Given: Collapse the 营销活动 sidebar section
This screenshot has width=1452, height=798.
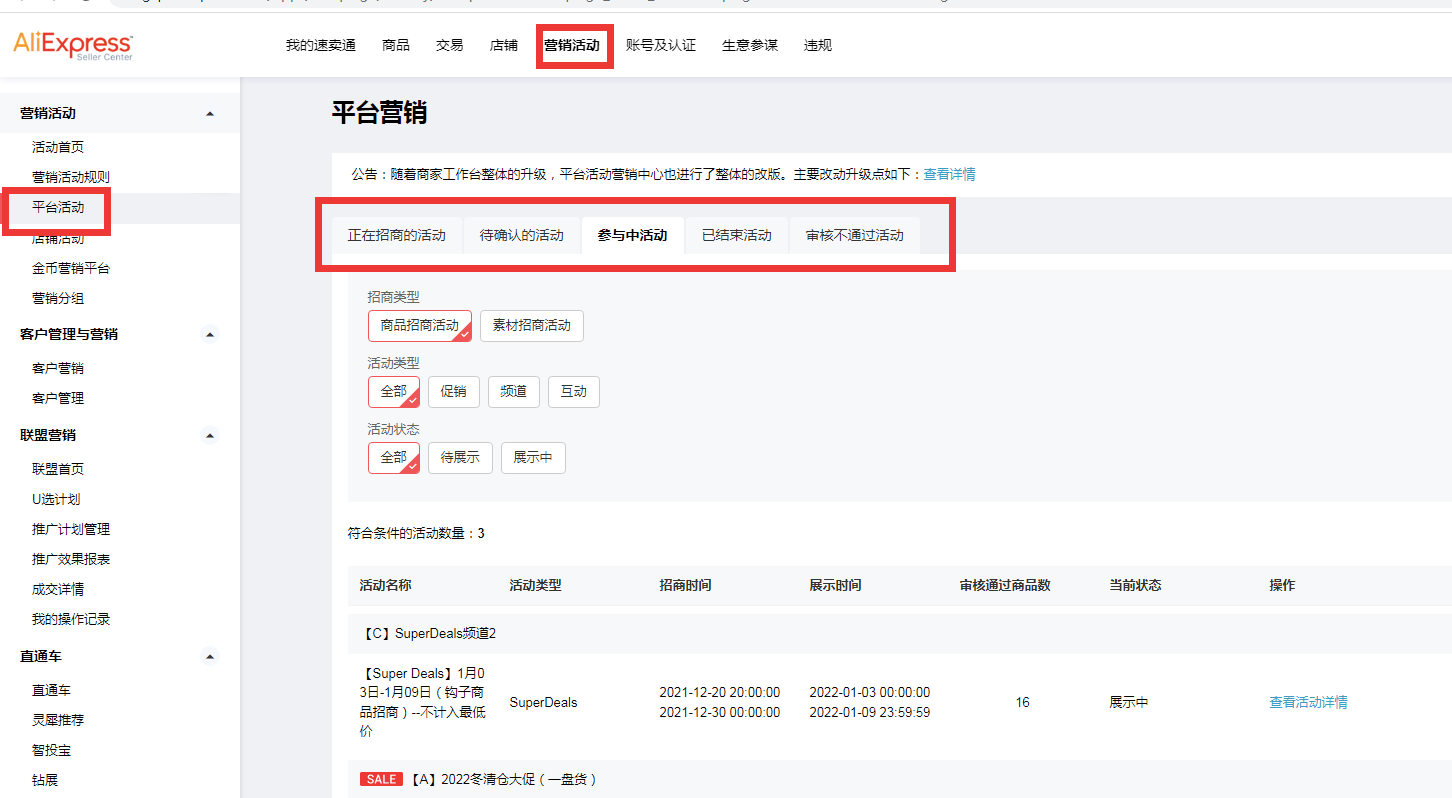Looking at the screenshot, I should click(x=210, y=114).
